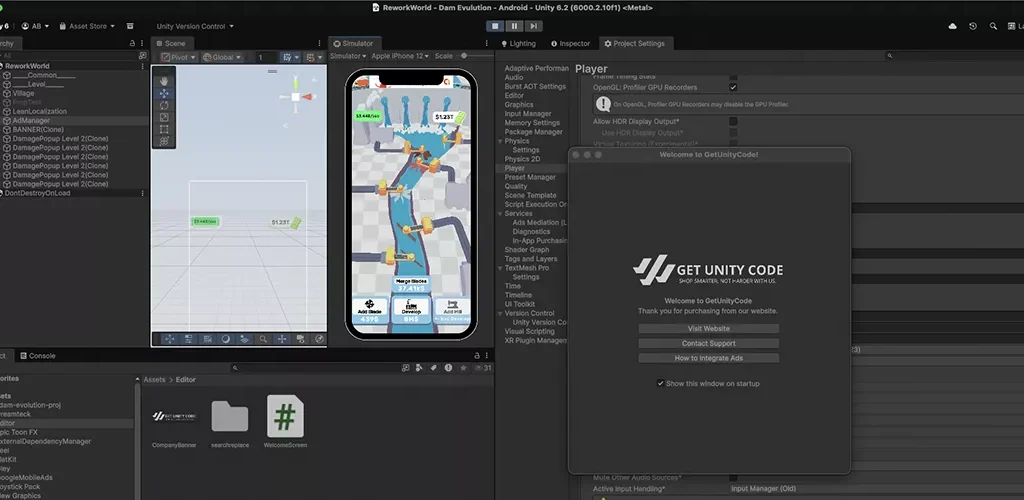Click the Contact Support button
The image size is (1024, 500).
point(709,343)
